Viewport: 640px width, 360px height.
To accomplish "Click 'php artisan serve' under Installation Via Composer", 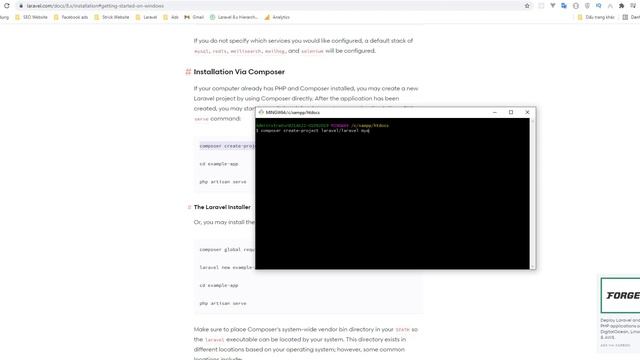I will [223, 182].
